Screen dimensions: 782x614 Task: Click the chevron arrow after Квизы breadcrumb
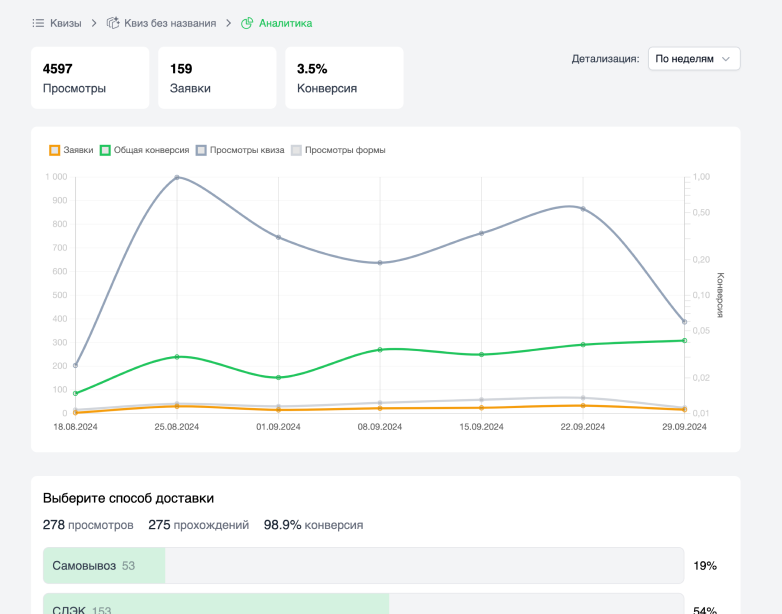coord(93,23)
